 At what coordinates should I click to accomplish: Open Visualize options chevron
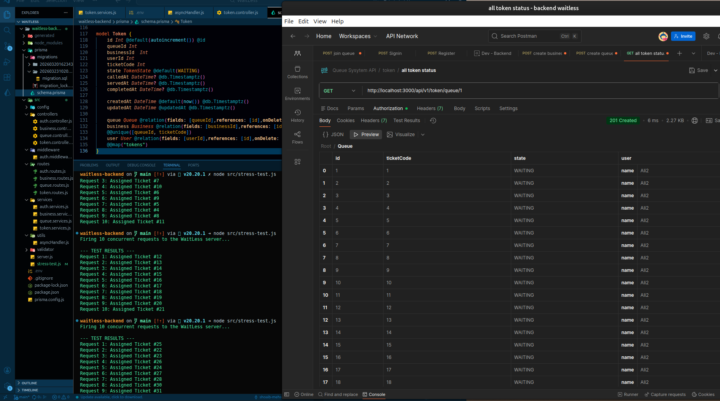pyautogui.click(x=422, y=135)
